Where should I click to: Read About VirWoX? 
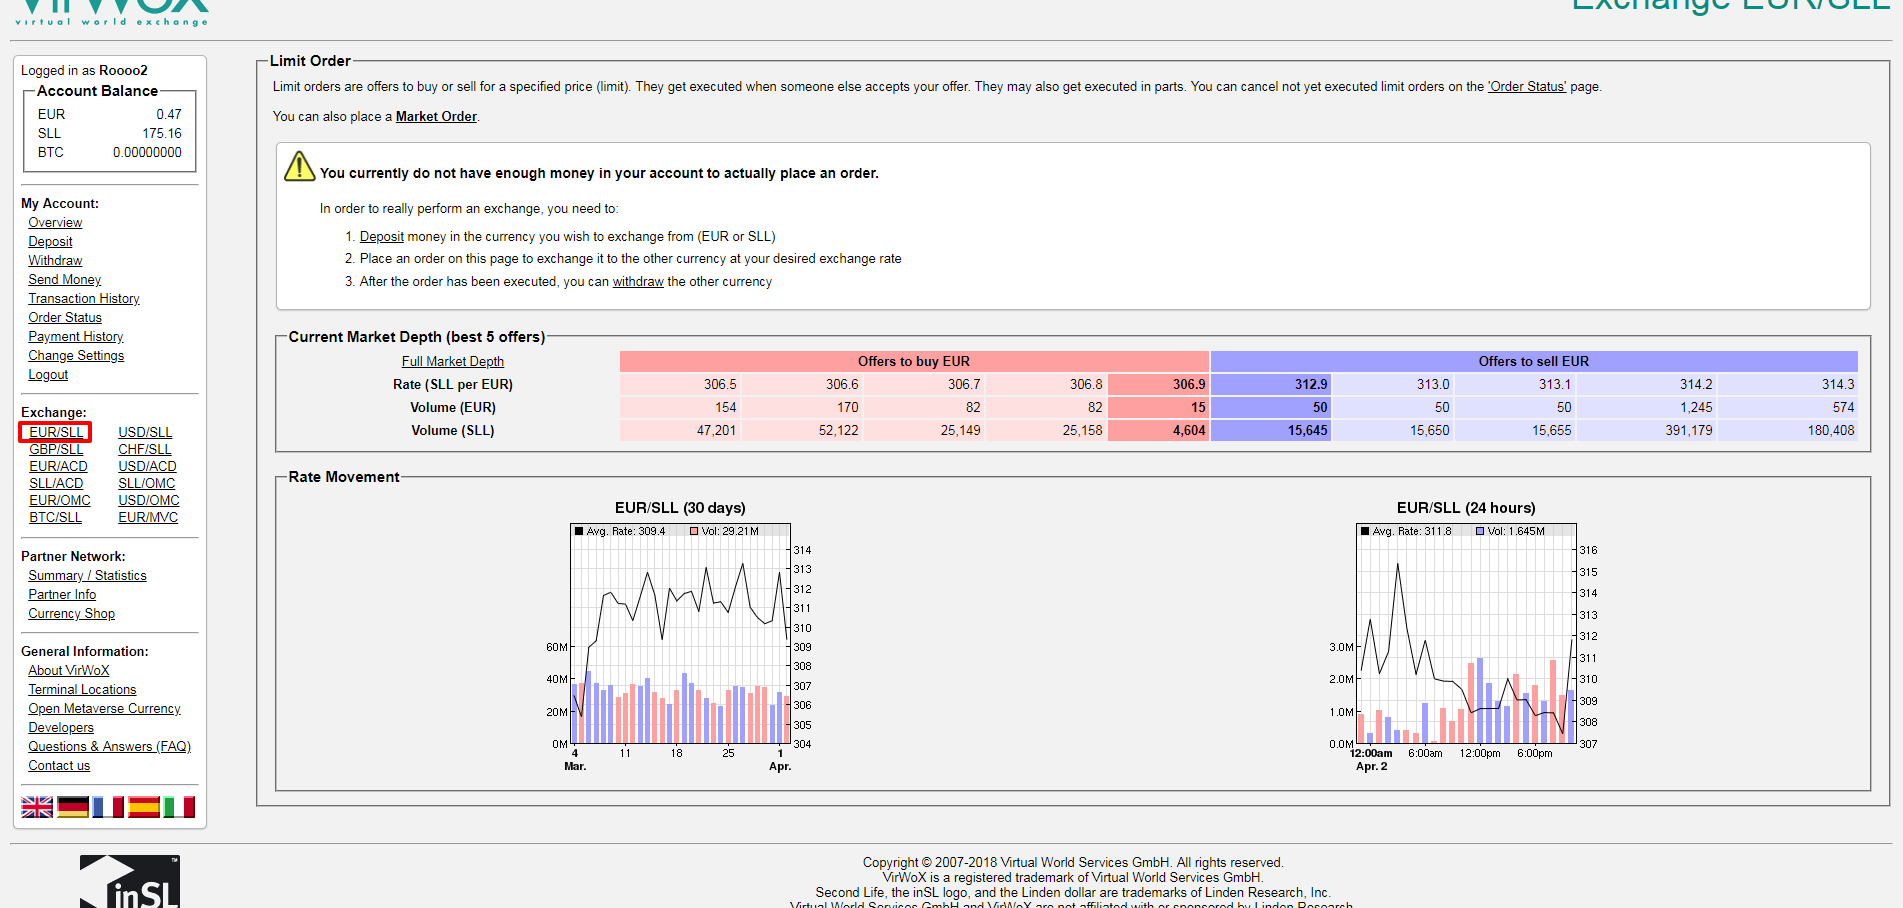(x=68, y=671)
